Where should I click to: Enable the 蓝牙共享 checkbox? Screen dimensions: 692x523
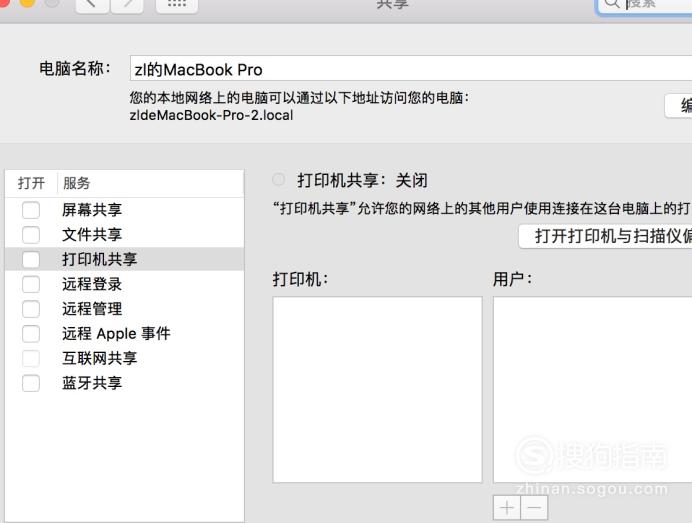(31, 383)
